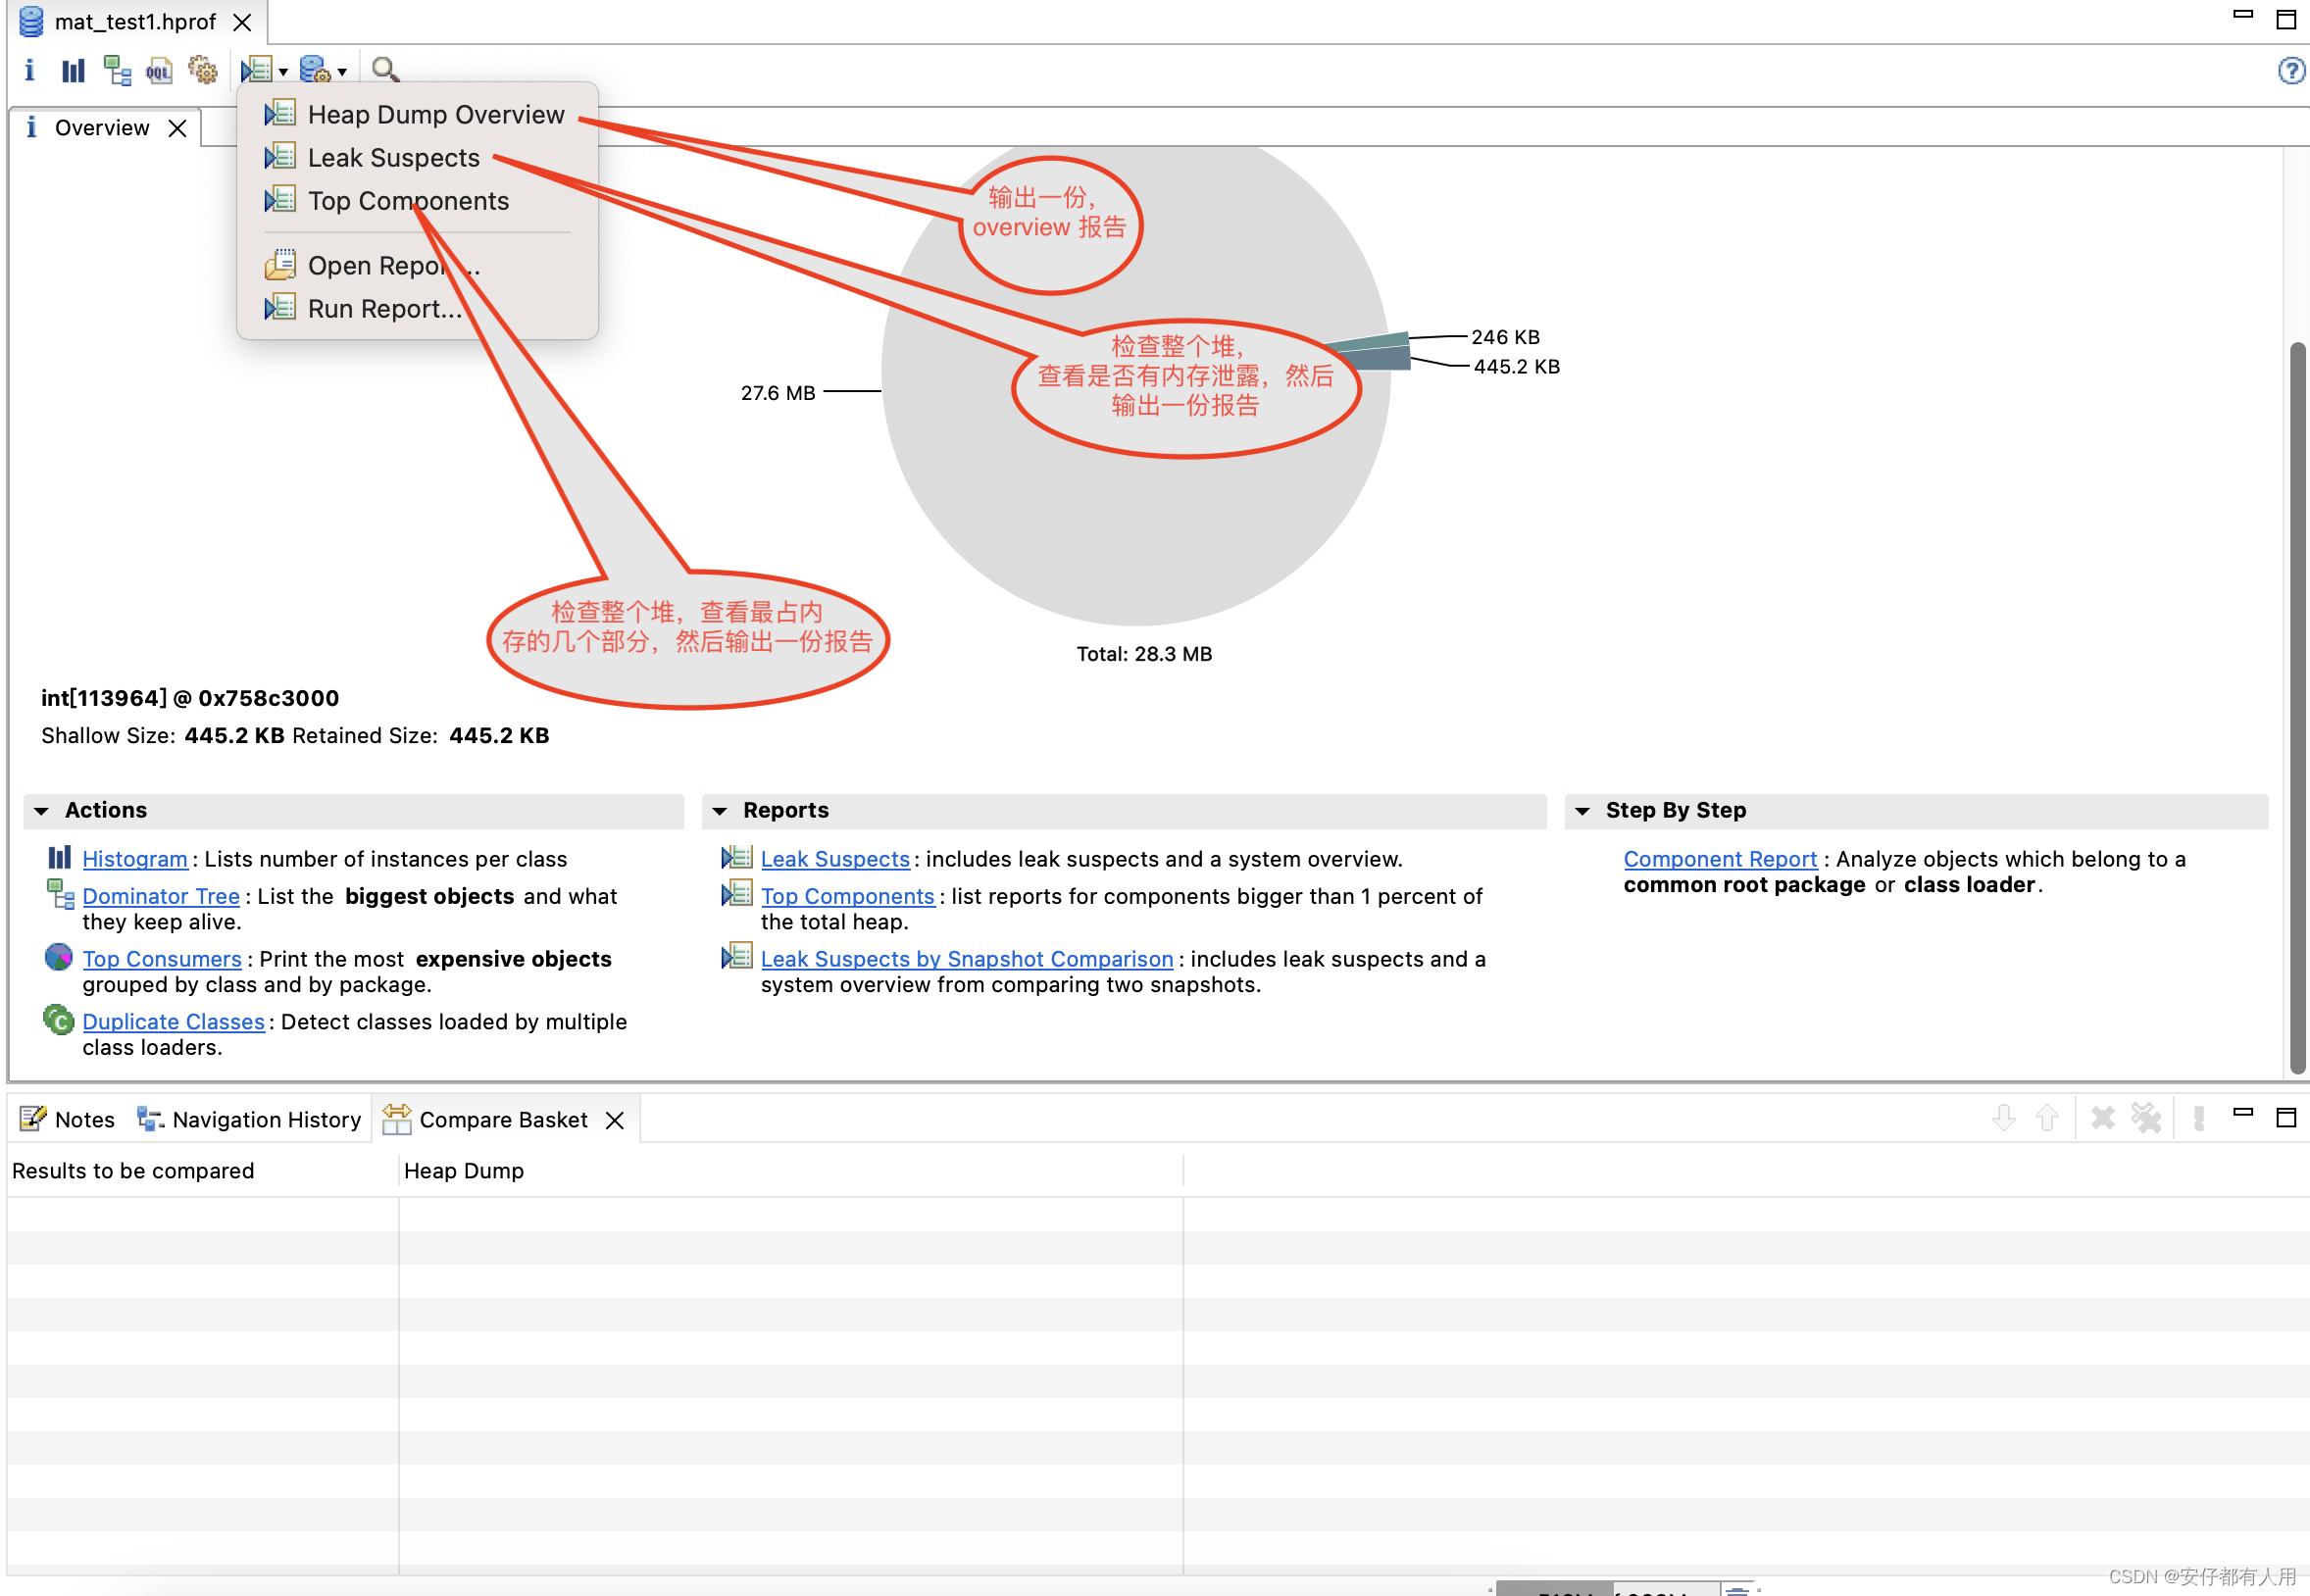Click the Open Report folder icon
2310x1596 pixels.
[279, 265]
